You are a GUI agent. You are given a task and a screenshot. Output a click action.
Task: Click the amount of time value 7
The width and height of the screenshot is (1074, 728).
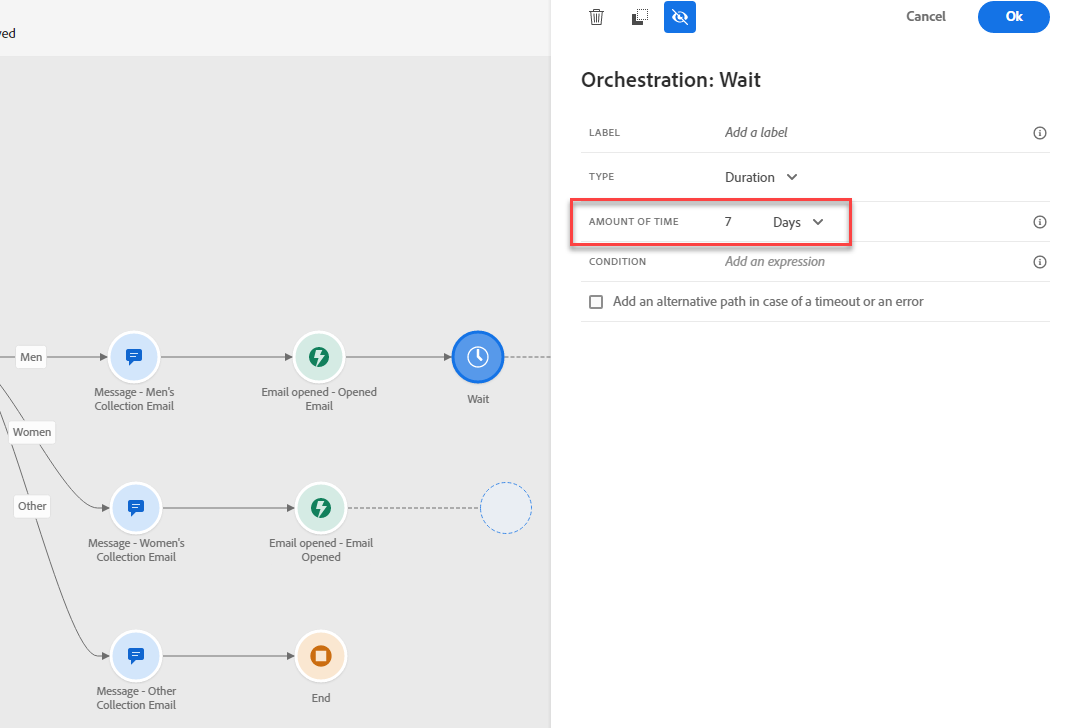[x=728, y=222]
